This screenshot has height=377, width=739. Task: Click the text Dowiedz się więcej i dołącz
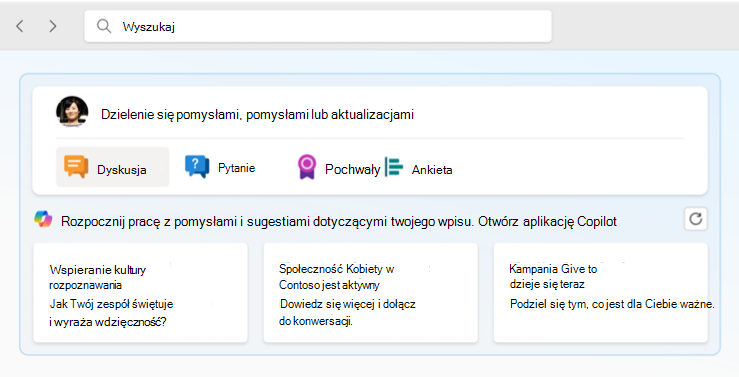pyautogui.click(x=348, y=304)
